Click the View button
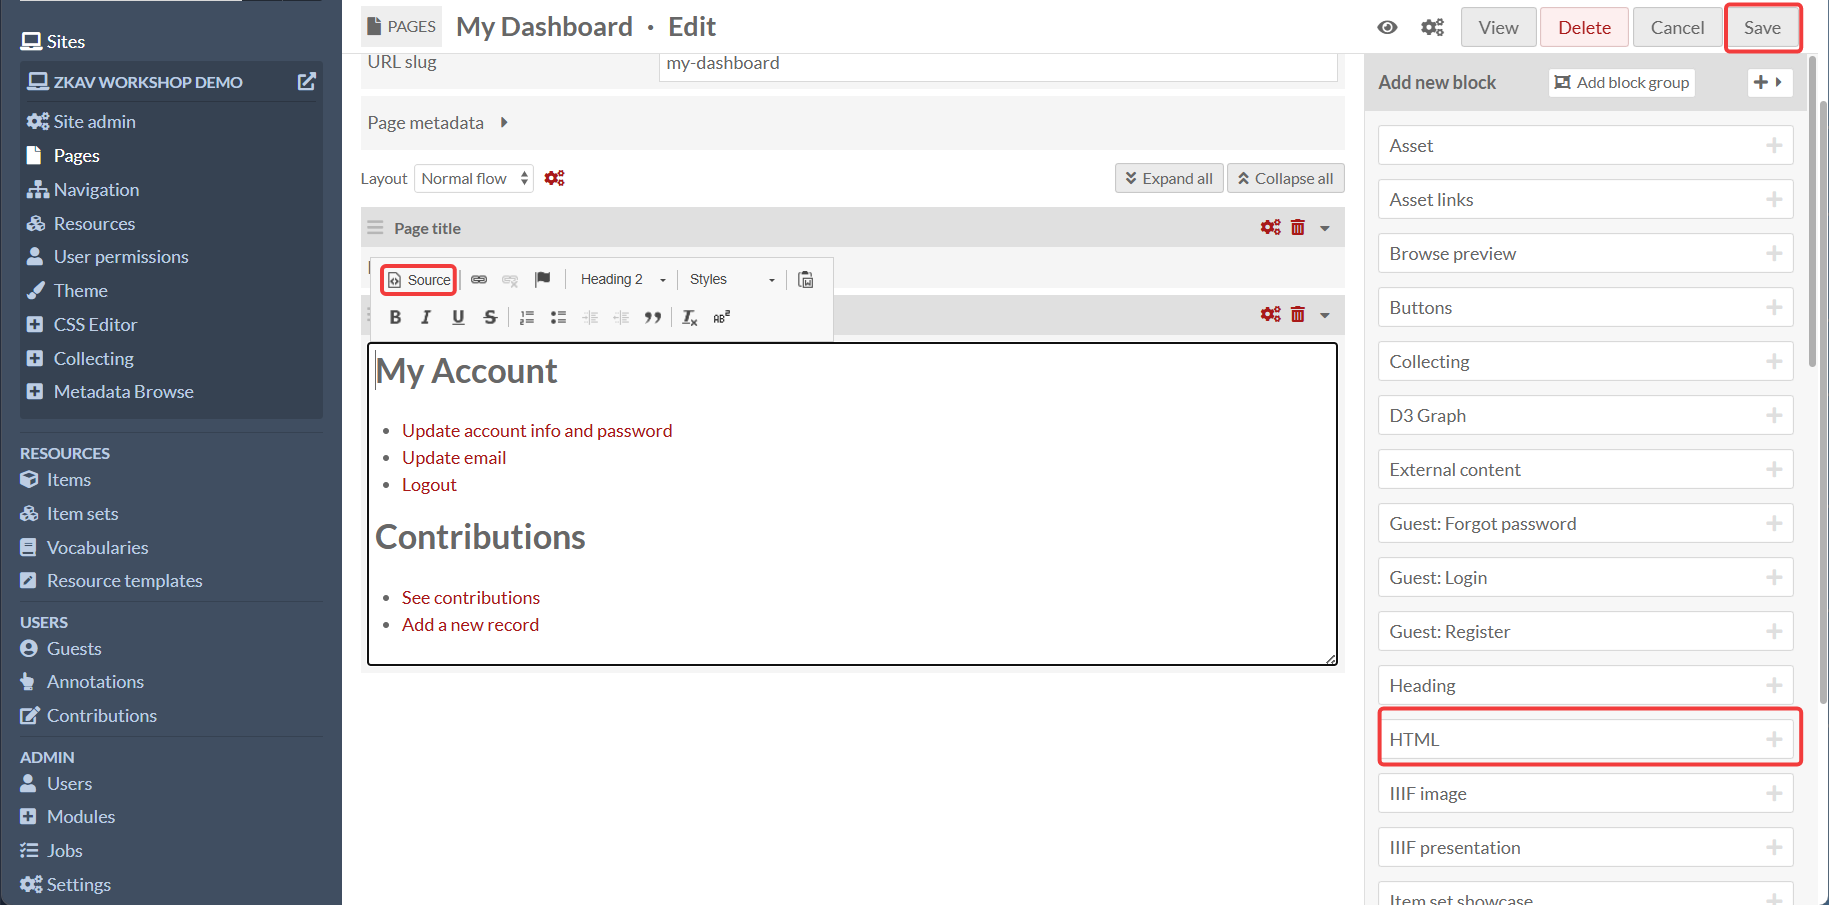 pyautogui.click(x=1498, y=27)
